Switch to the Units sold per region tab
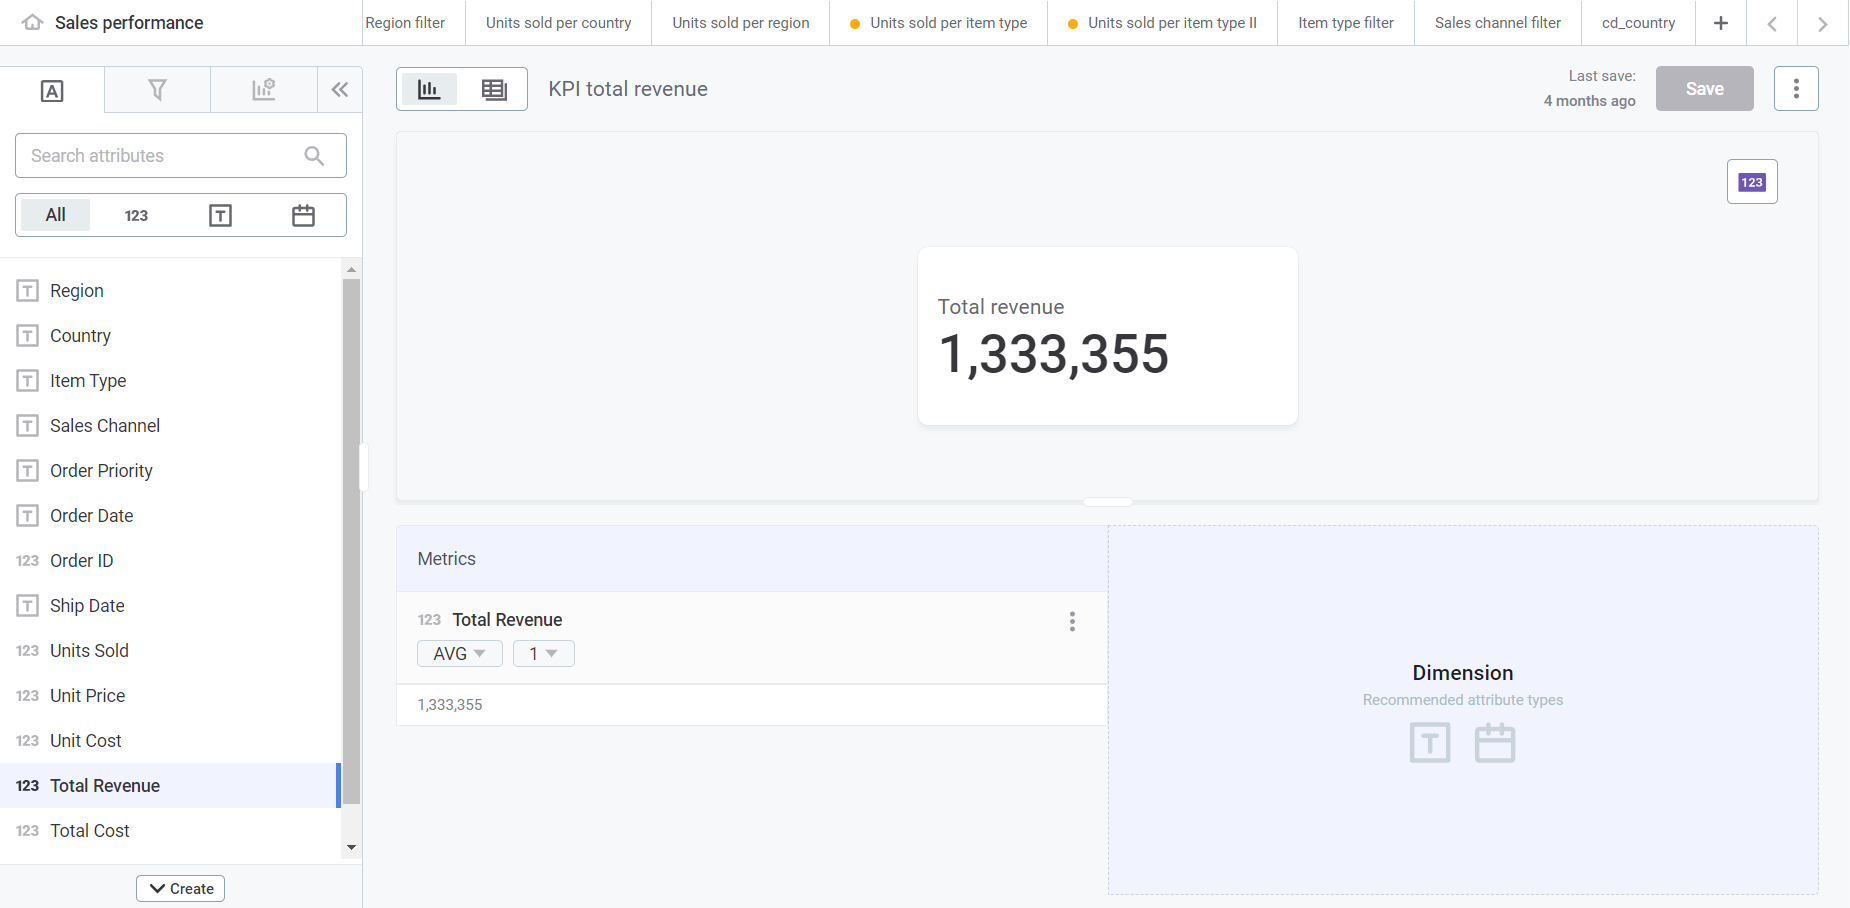Image resolution: width=1850 pixels, height=908 pixels. coord(740,22)
